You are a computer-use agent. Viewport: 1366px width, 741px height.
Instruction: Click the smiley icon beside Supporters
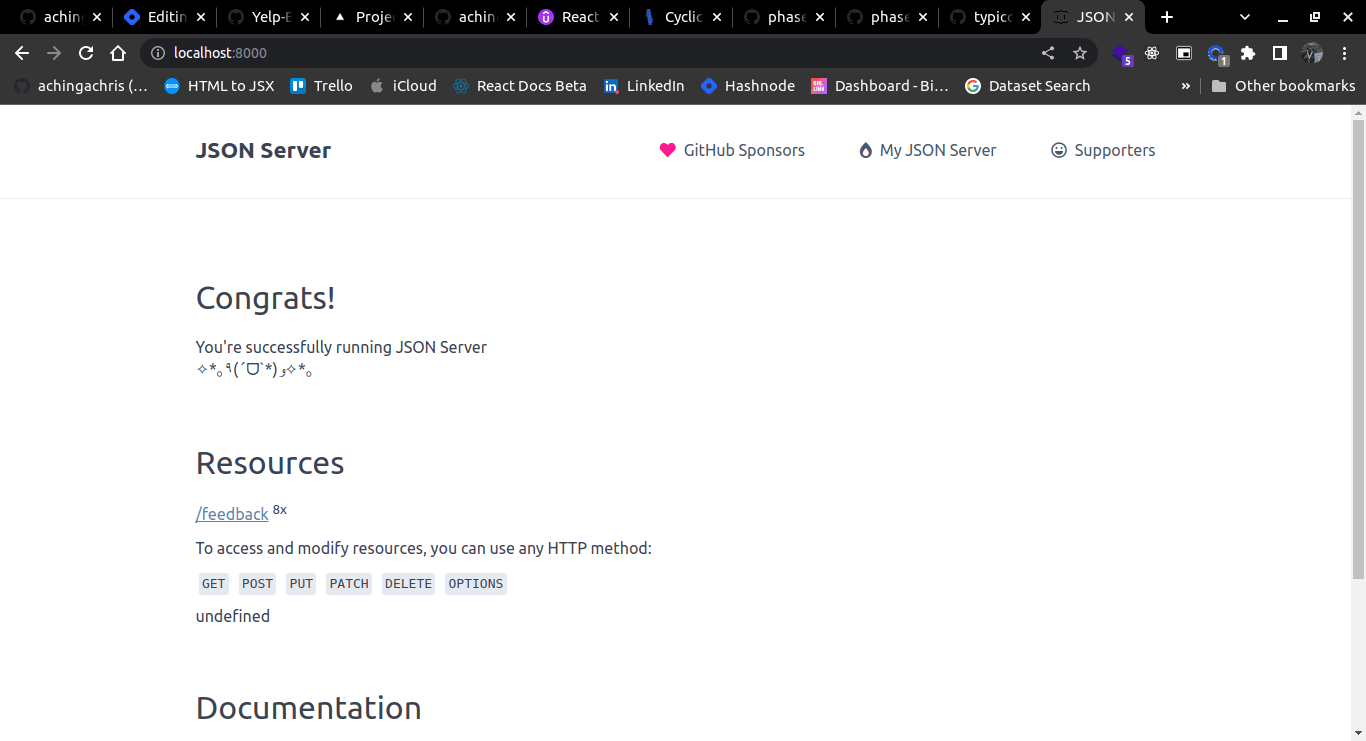tap(1059, 150)
